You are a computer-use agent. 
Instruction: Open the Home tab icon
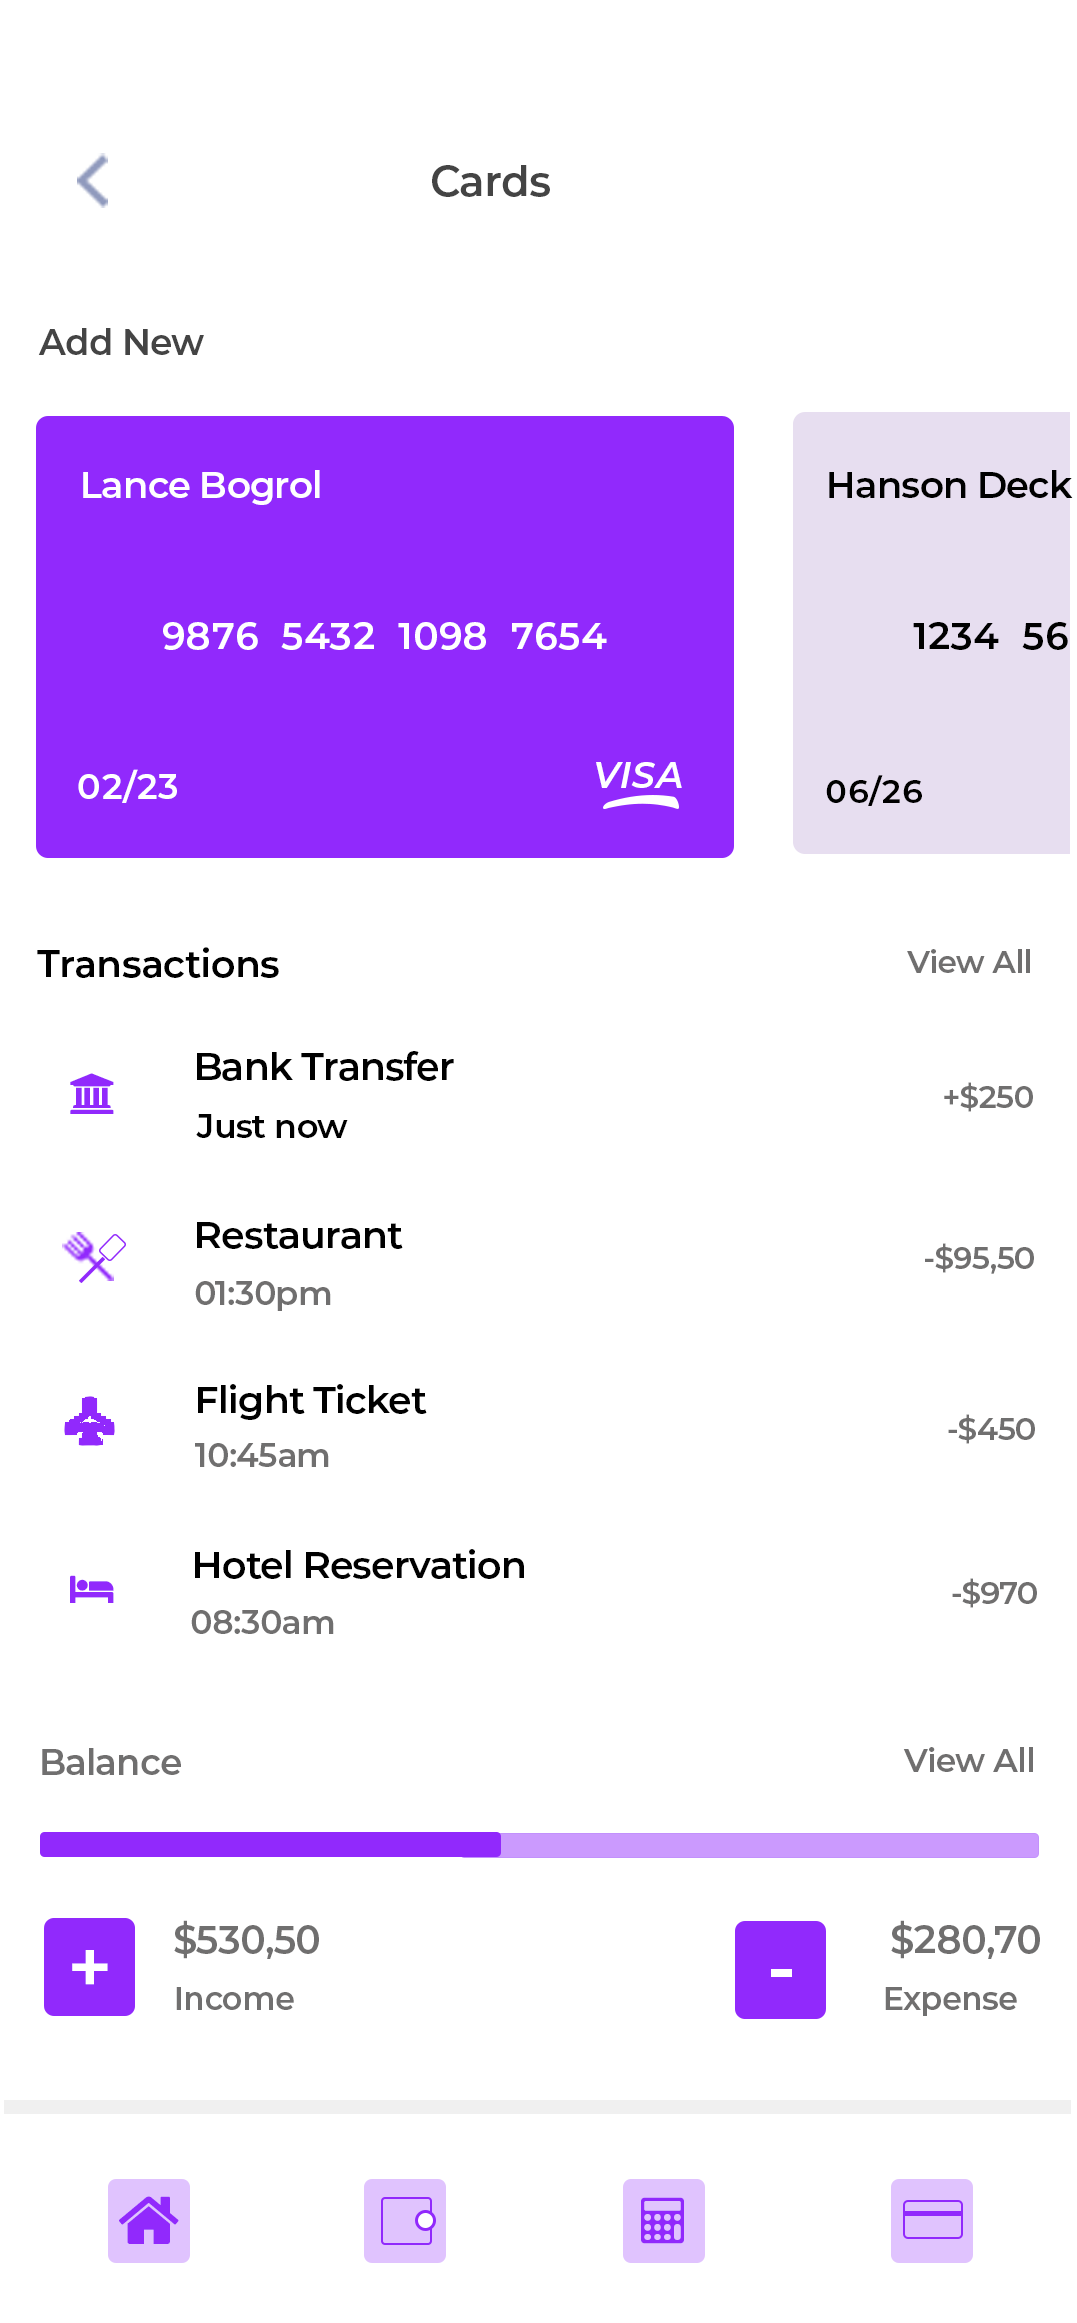pyautogui.click(x=149, y=2220)
